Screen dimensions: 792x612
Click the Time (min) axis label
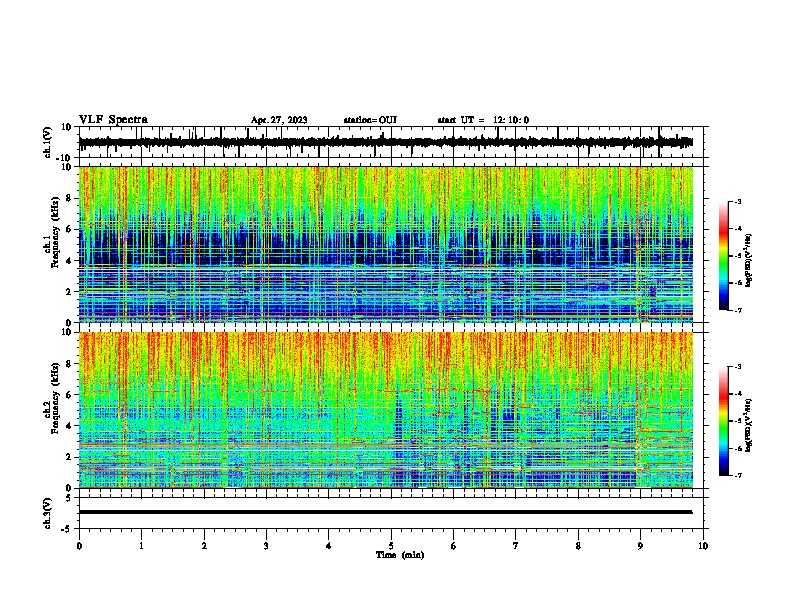400,555
